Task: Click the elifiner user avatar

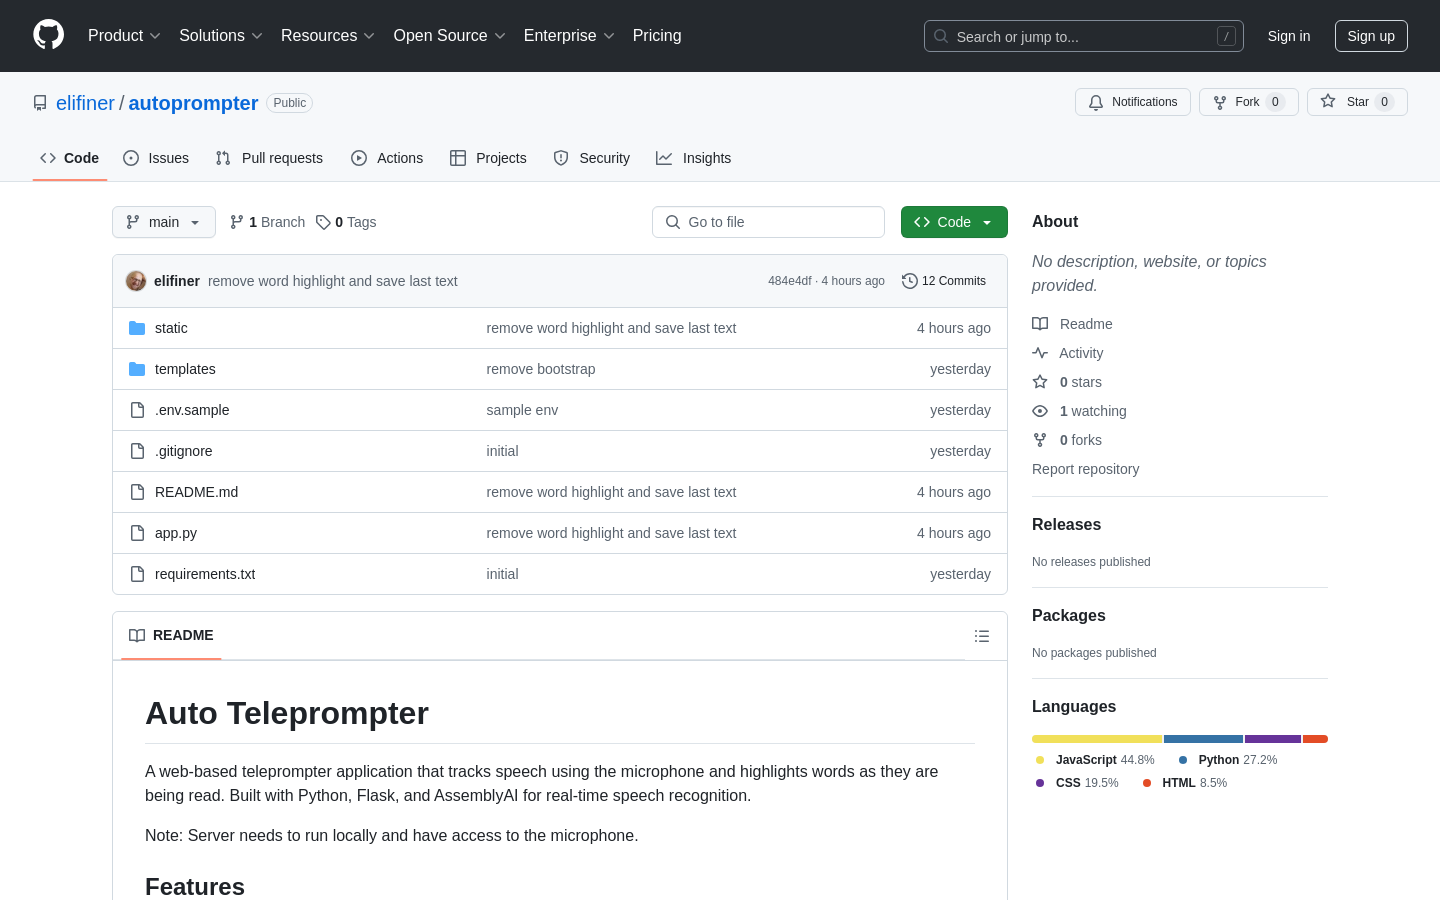Action: point(136,281)
